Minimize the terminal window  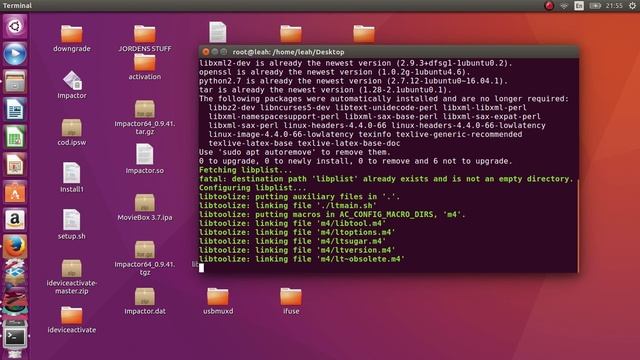[x=215, y=52]
